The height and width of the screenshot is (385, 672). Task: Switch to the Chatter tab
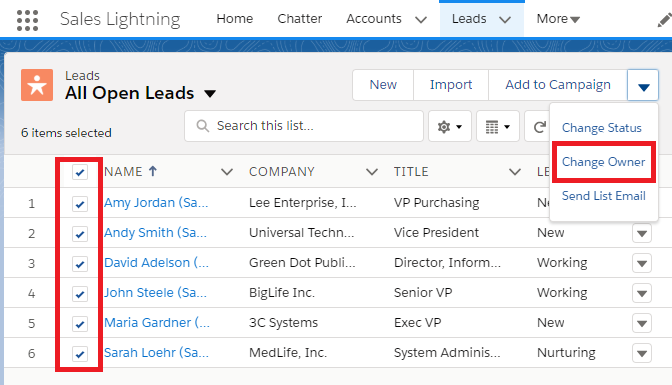[300, 19]
